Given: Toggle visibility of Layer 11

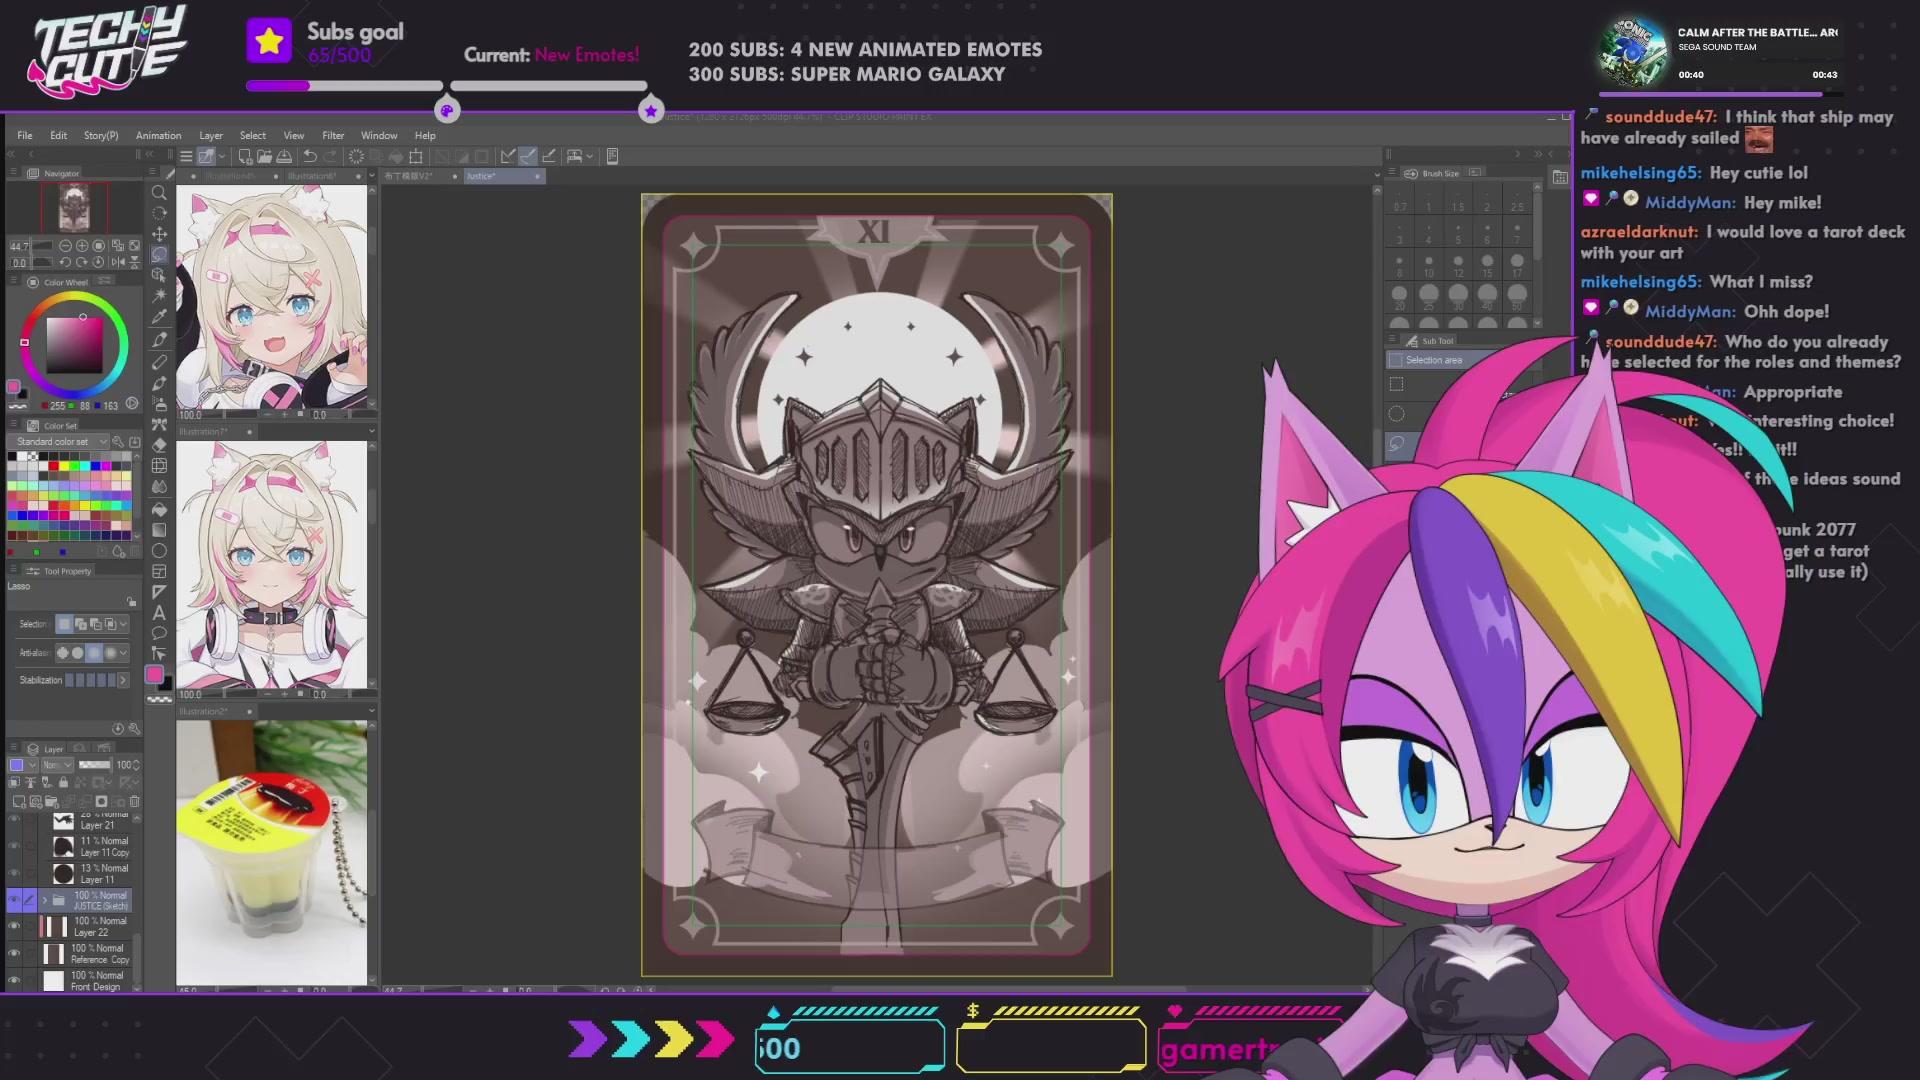Looking at the screenshot, I should point(14,873).
